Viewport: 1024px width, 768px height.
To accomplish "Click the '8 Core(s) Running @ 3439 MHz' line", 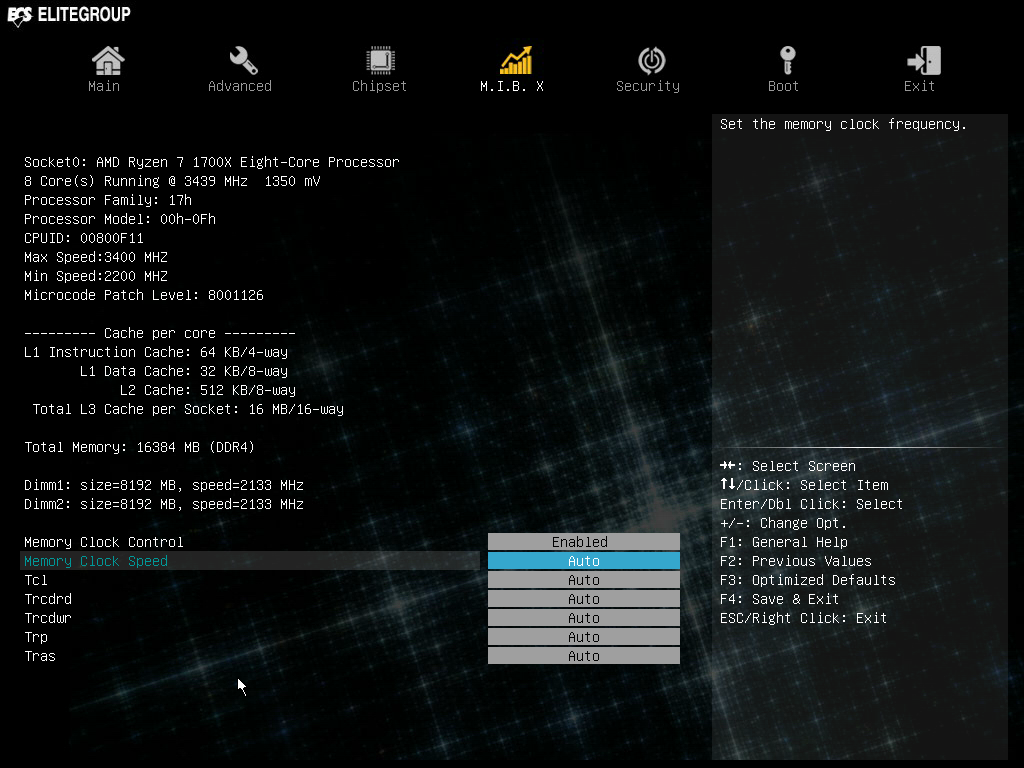I will point(172,181).
